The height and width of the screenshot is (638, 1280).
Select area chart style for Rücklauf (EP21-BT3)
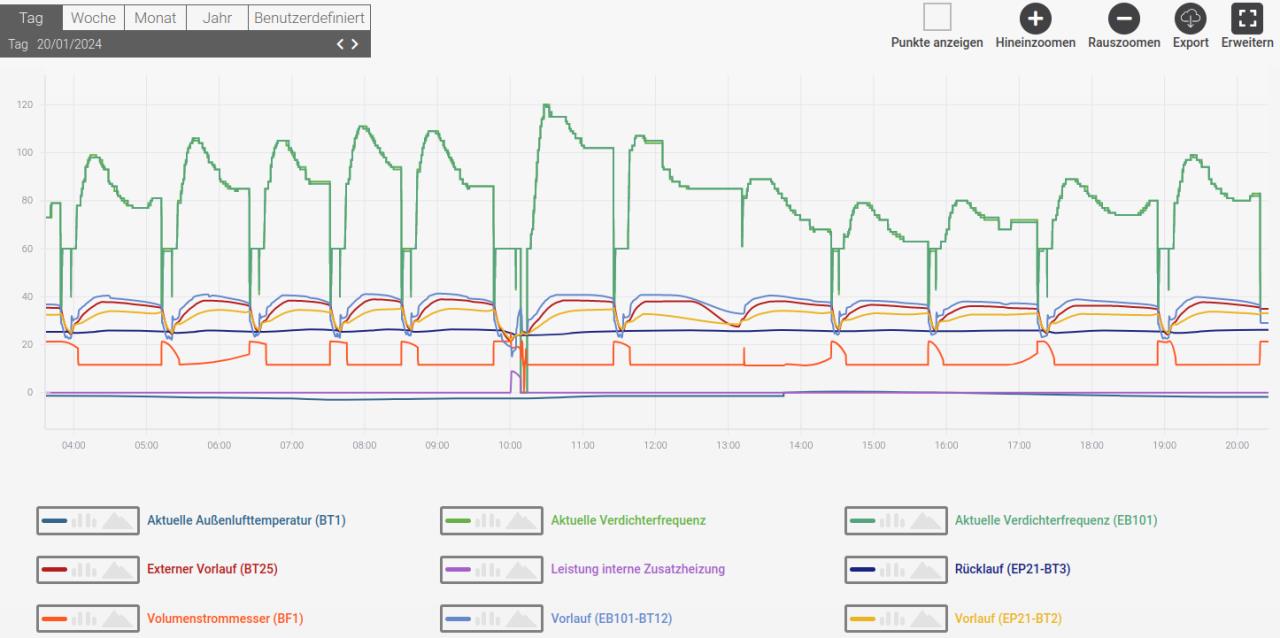pyautogui.click(x=926, y=569)
